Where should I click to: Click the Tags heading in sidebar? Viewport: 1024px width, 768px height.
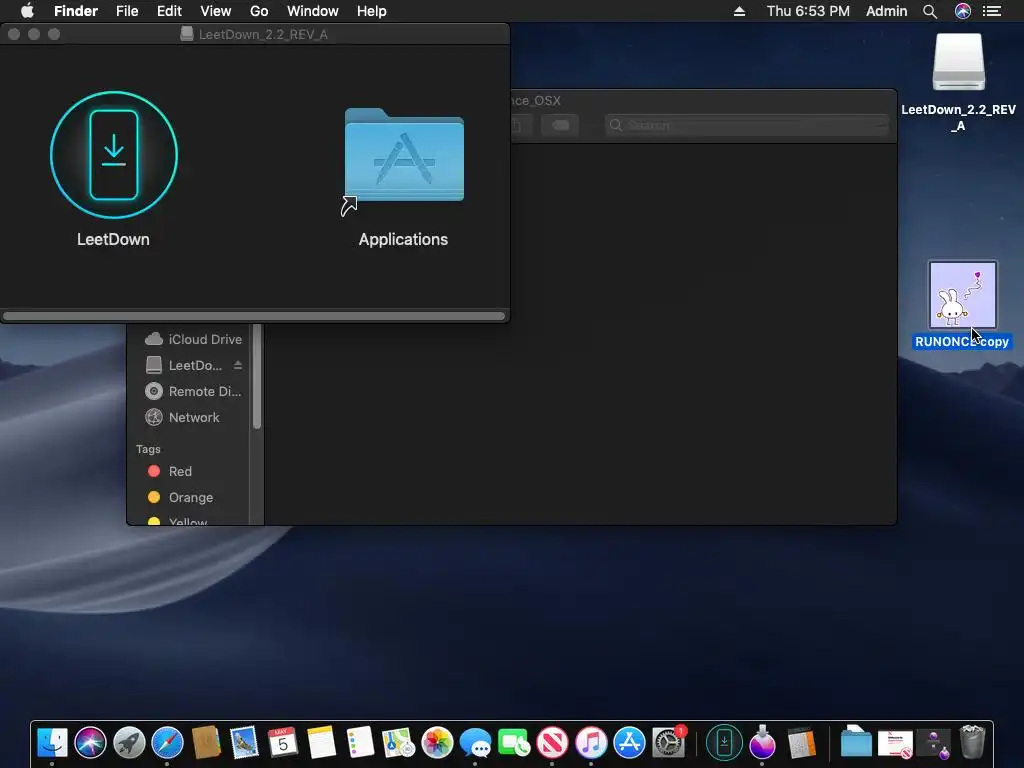pyautogui.click(x=148, y=449)
